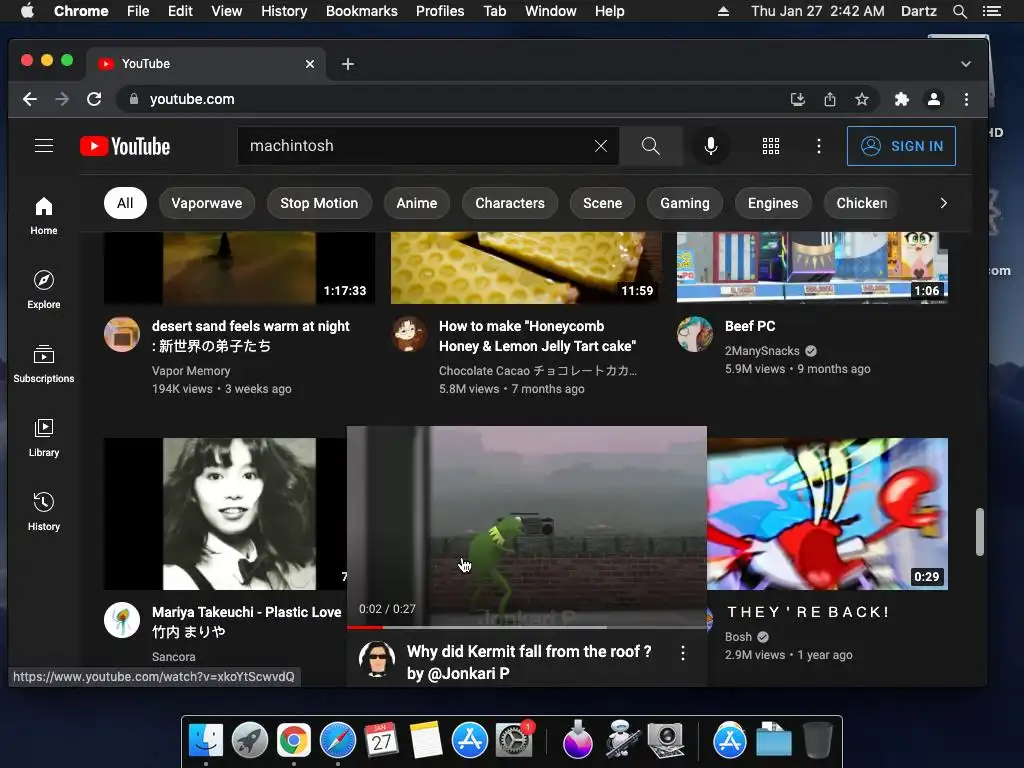This screenshot has height=768, width=1024.
Task: Open the 2ManySnacks channel avatar
Action: [x=695, y=334]
